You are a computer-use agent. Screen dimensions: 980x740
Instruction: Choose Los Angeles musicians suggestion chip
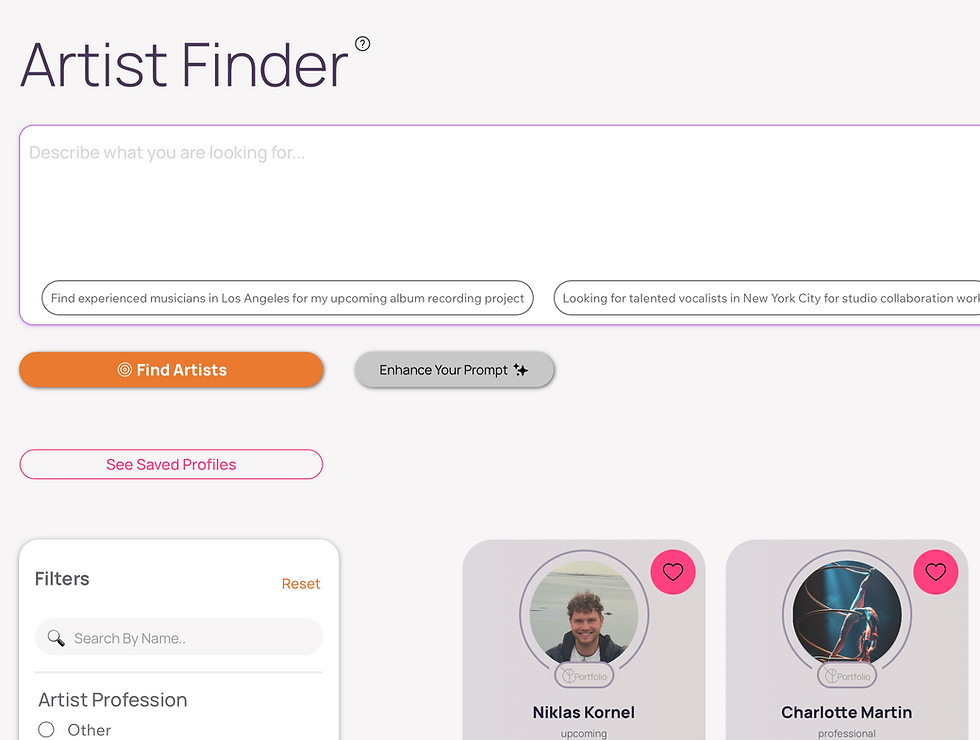(x=288, y=298)
